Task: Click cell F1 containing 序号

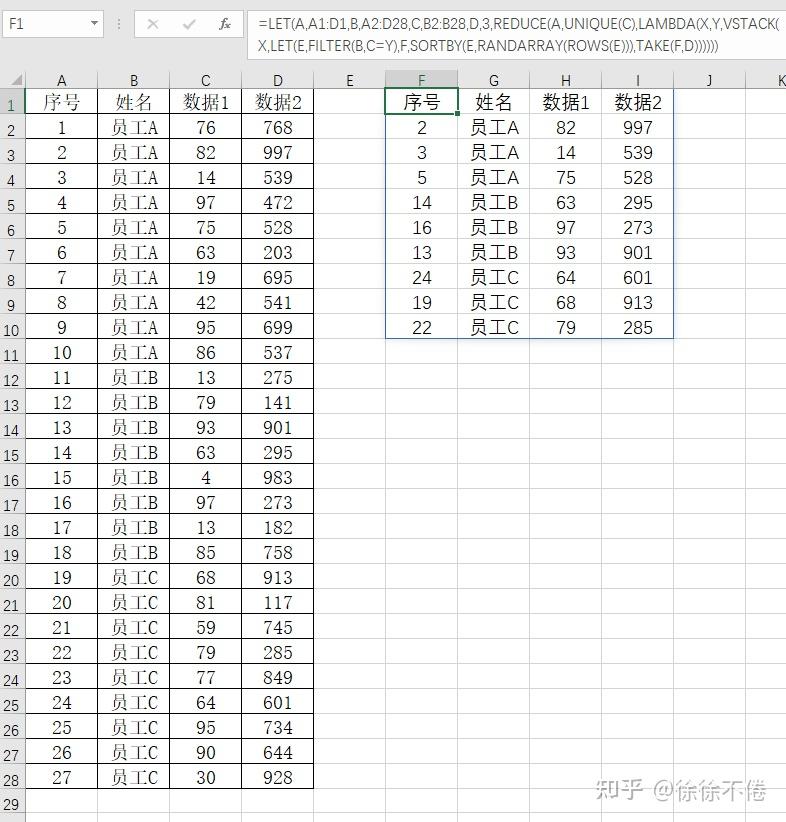Action: [421, 102]
